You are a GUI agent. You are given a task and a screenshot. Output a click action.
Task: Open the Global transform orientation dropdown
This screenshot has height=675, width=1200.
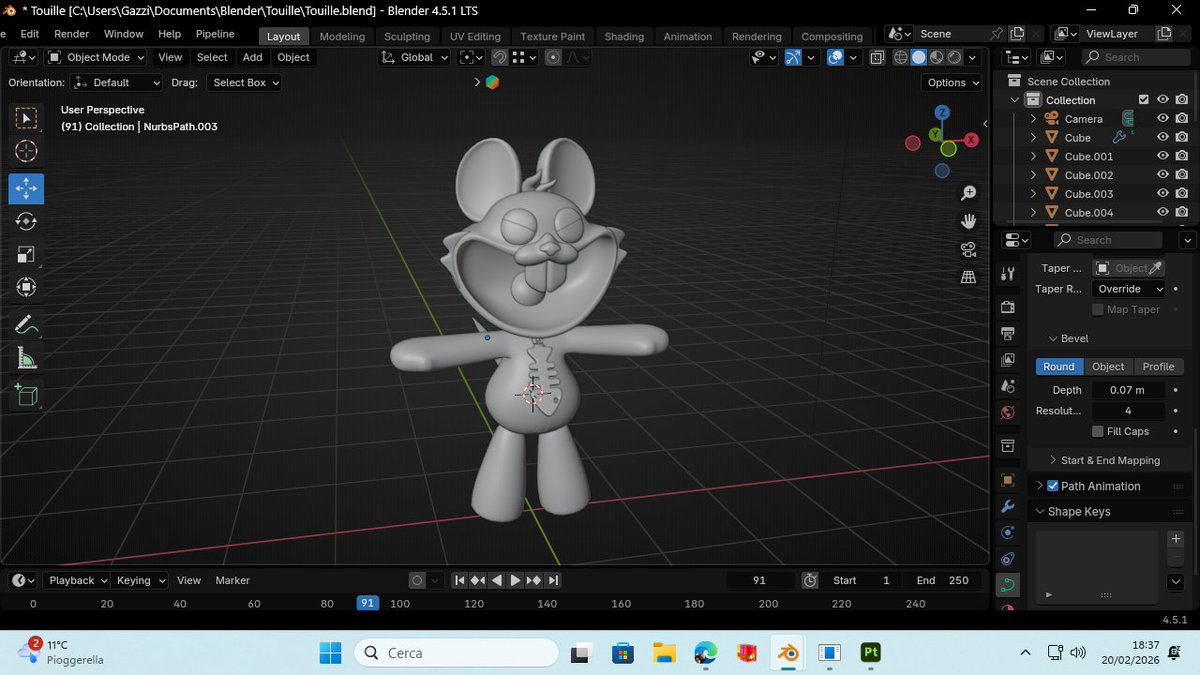pyautogui.click(x=415, y=57)
